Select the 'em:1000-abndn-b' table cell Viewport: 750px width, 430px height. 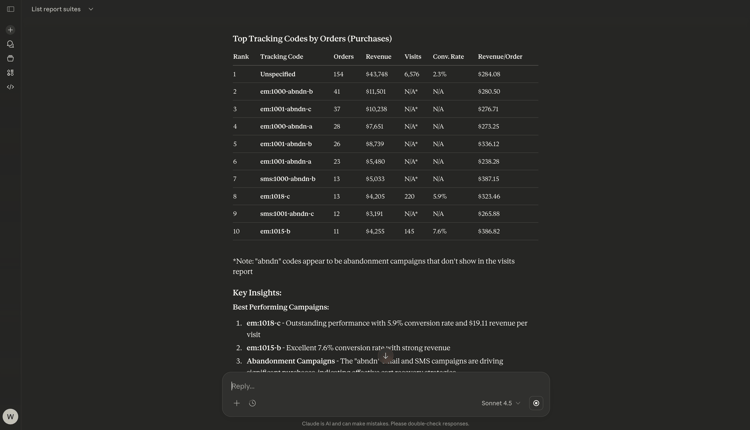[286, 92]
